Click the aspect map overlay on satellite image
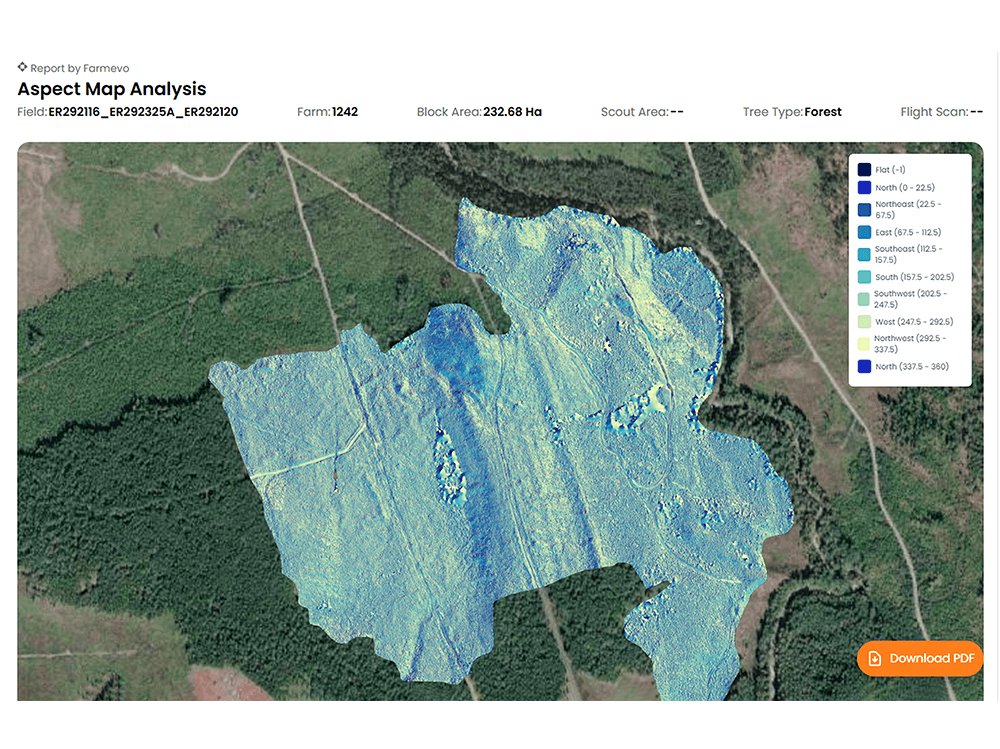This screenshot has height=749, width=1000. point(500,450)
